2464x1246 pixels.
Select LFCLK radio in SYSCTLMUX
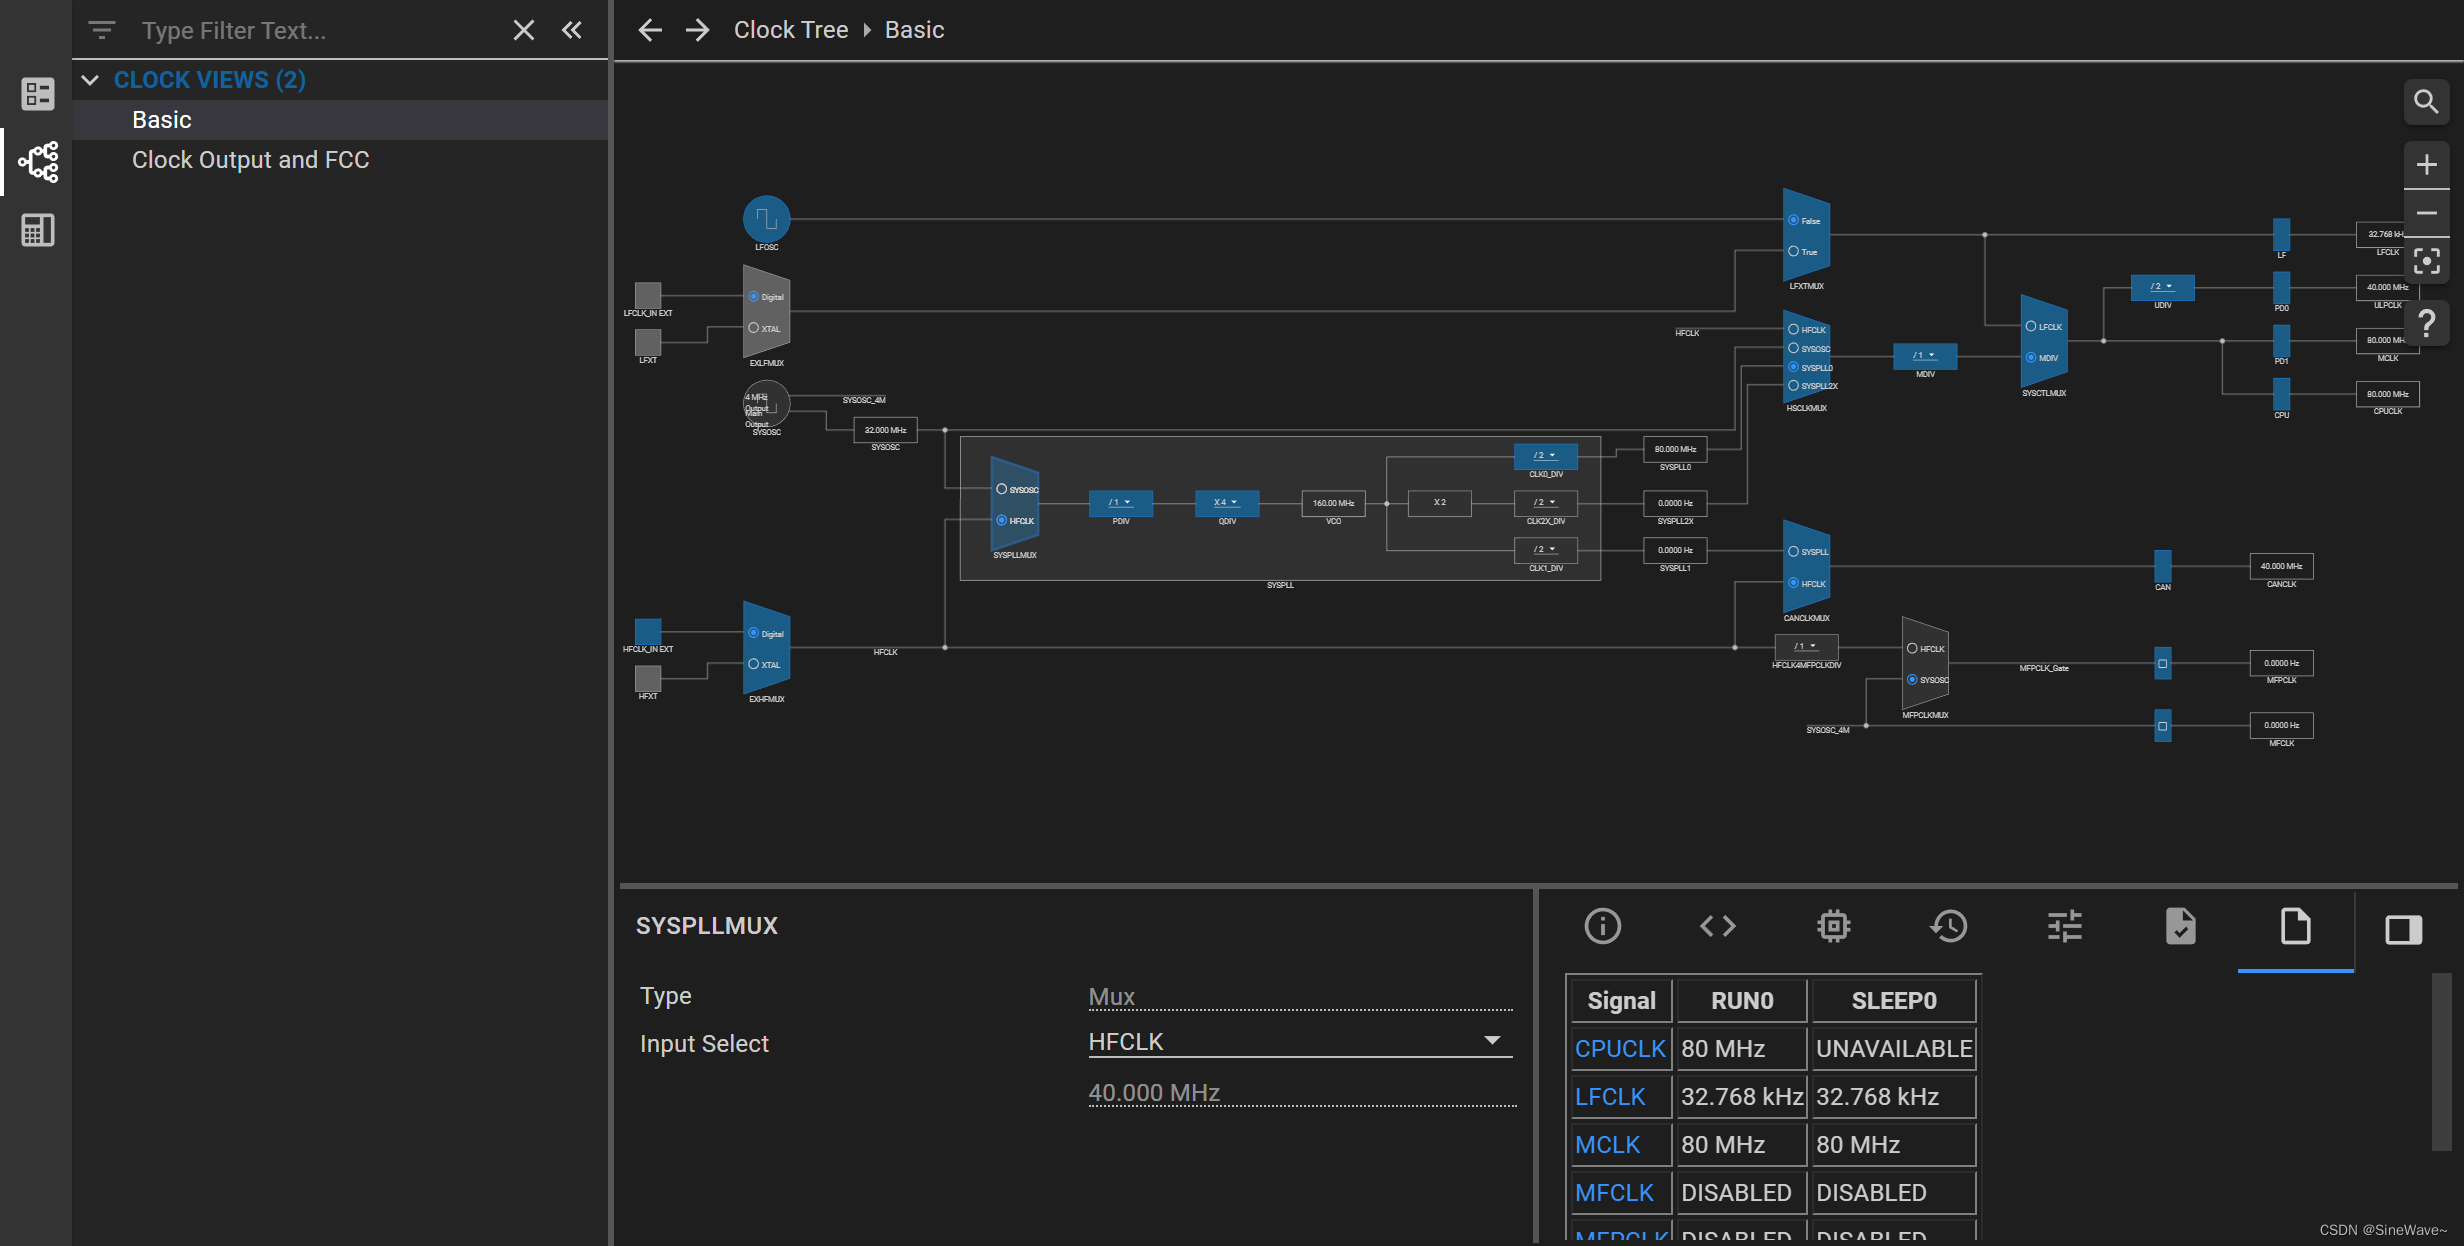(x=2031, y=326)
